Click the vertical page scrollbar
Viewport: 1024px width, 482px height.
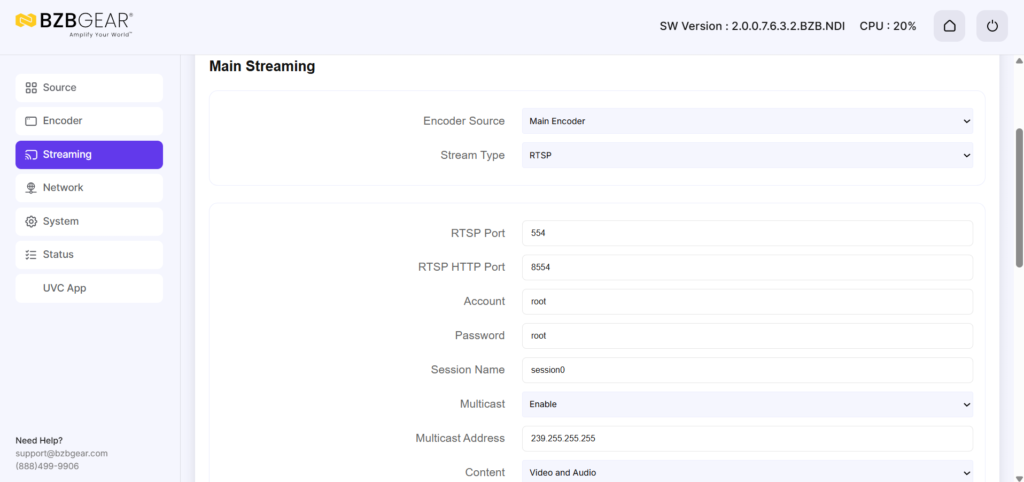(1017, 200)
